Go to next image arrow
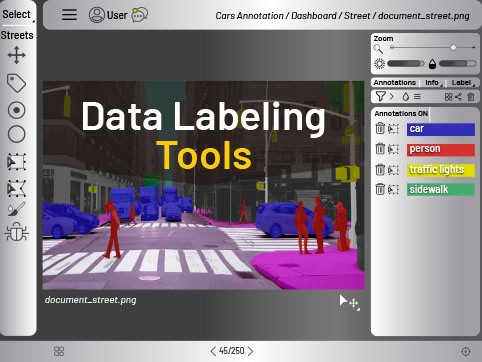Viewport: 482px width, 362px height. point(250,351)
